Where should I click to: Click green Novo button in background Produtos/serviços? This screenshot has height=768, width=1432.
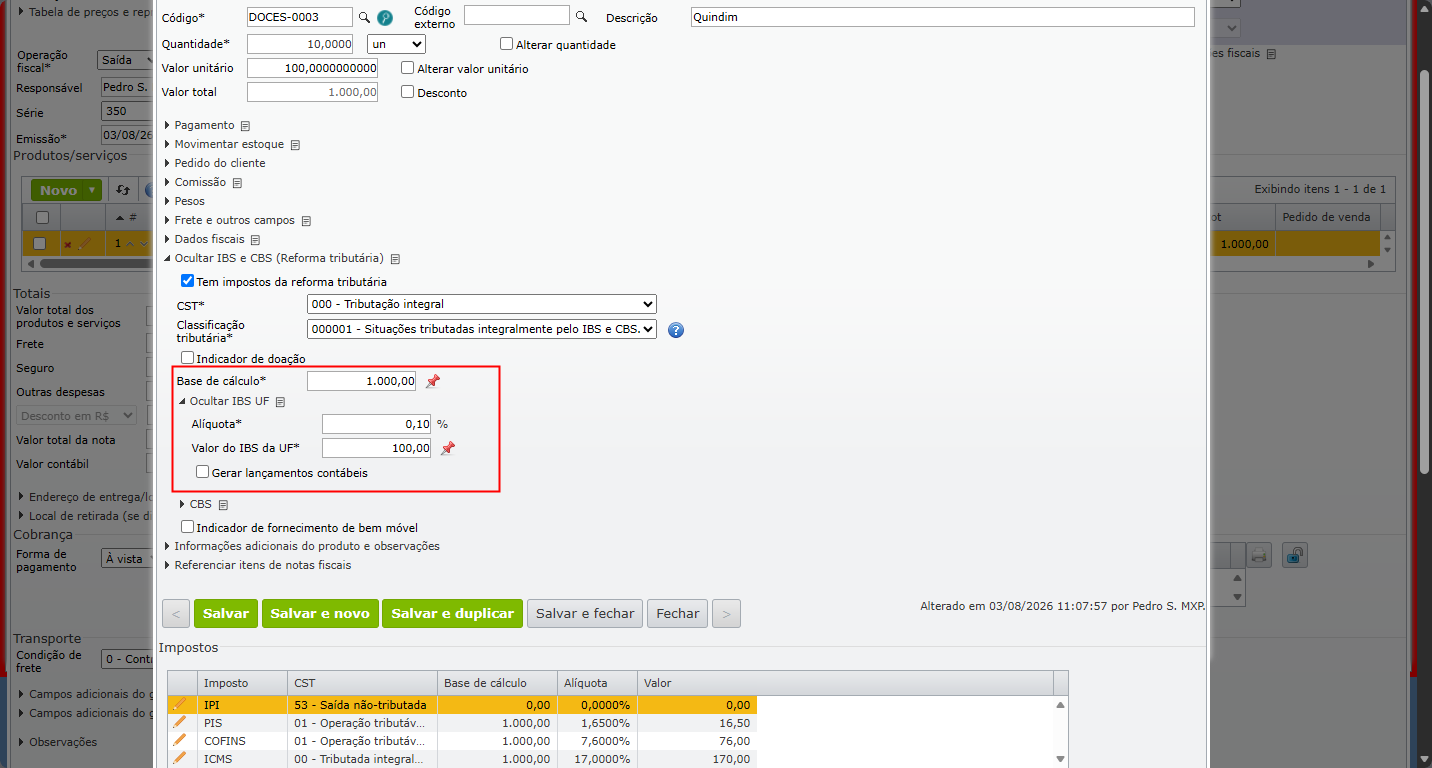coord(66,190)
